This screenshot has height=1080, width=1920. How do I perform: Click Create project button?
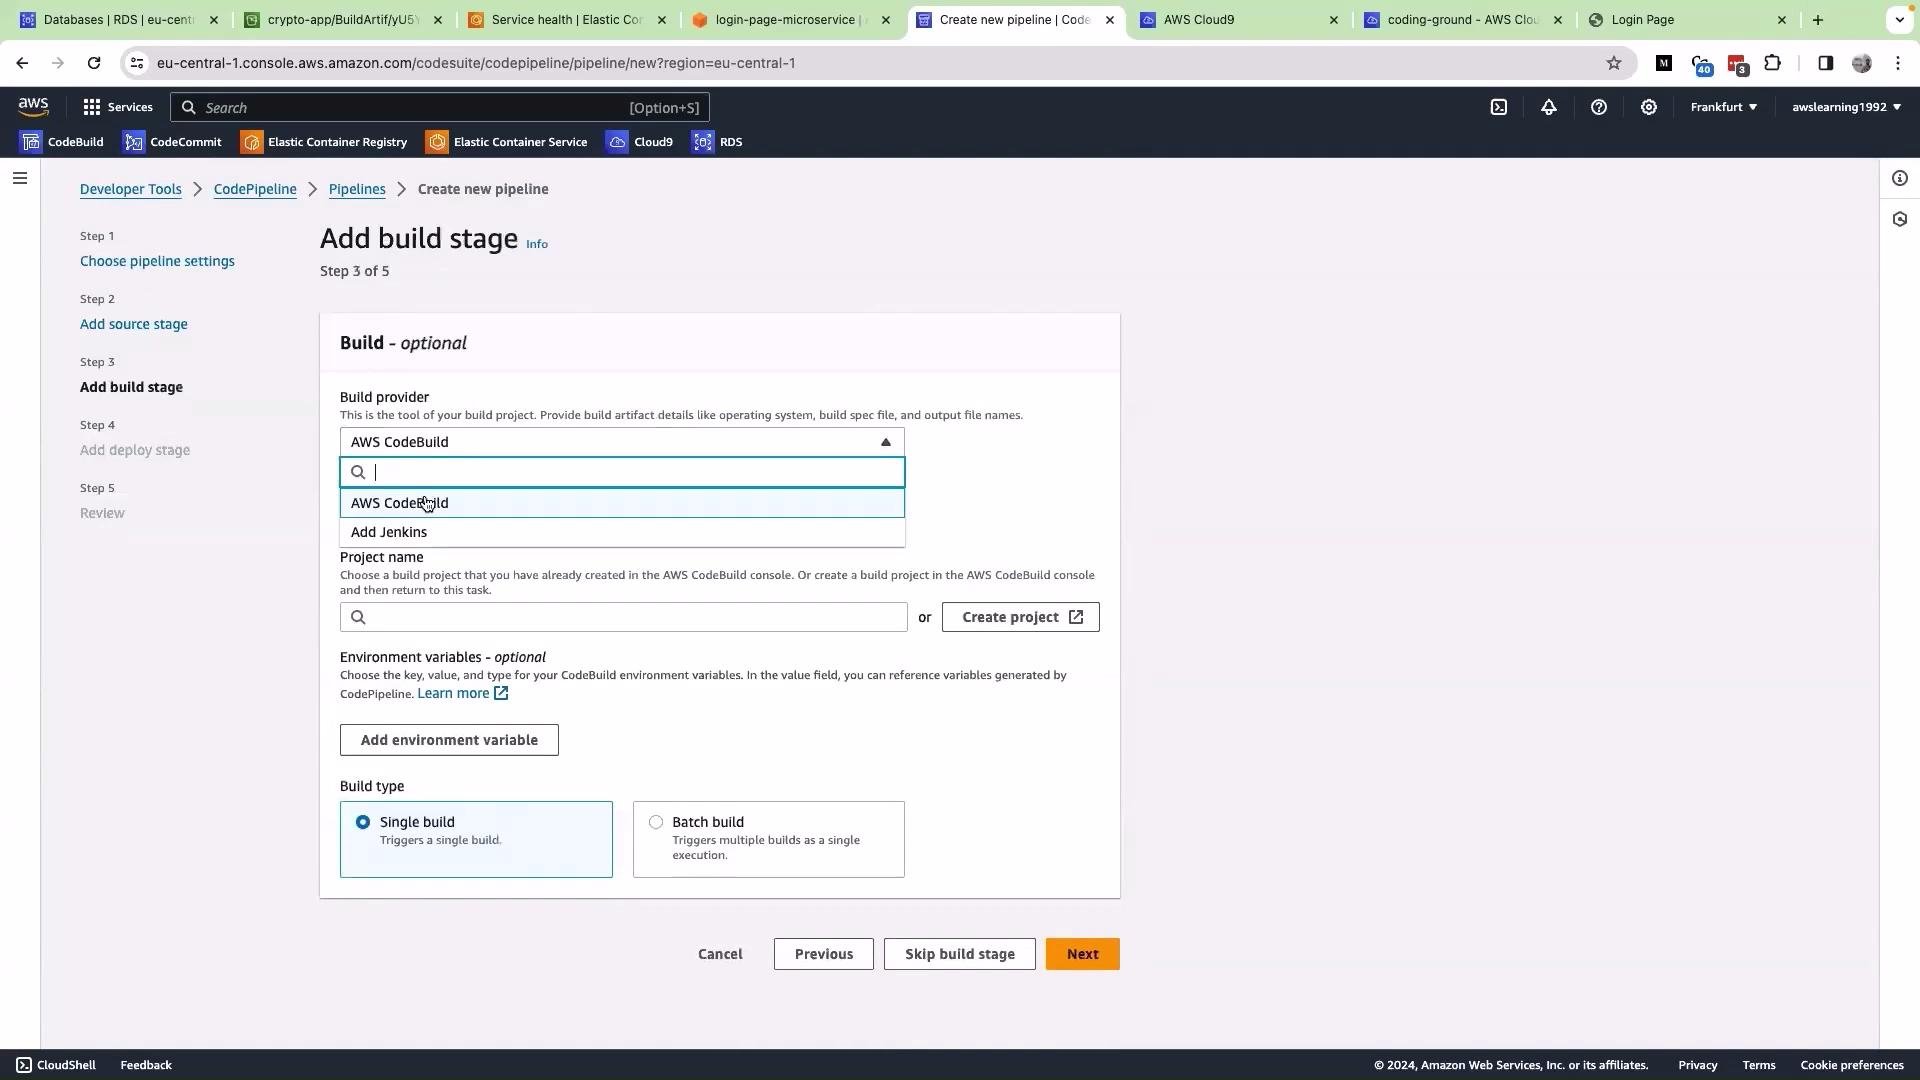(1020, 617)
